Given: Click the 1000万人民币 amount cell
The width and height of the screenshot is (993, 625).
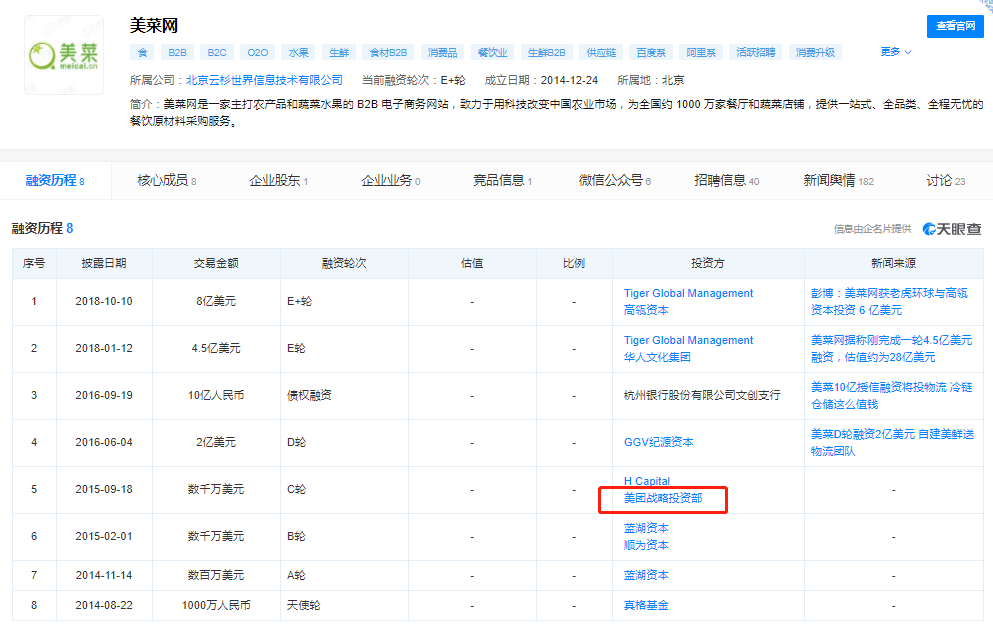Looking at the screenshot, I should click(216, 605).
